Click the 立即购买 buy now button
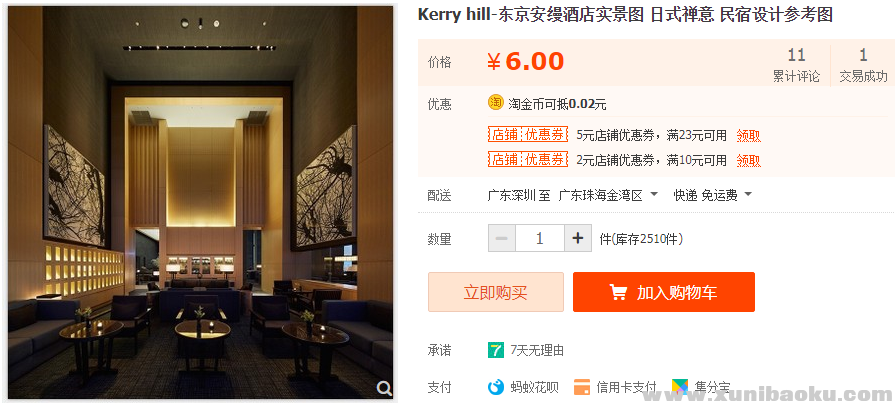This screenshot has width=895, height=407. tap(496, 292)
